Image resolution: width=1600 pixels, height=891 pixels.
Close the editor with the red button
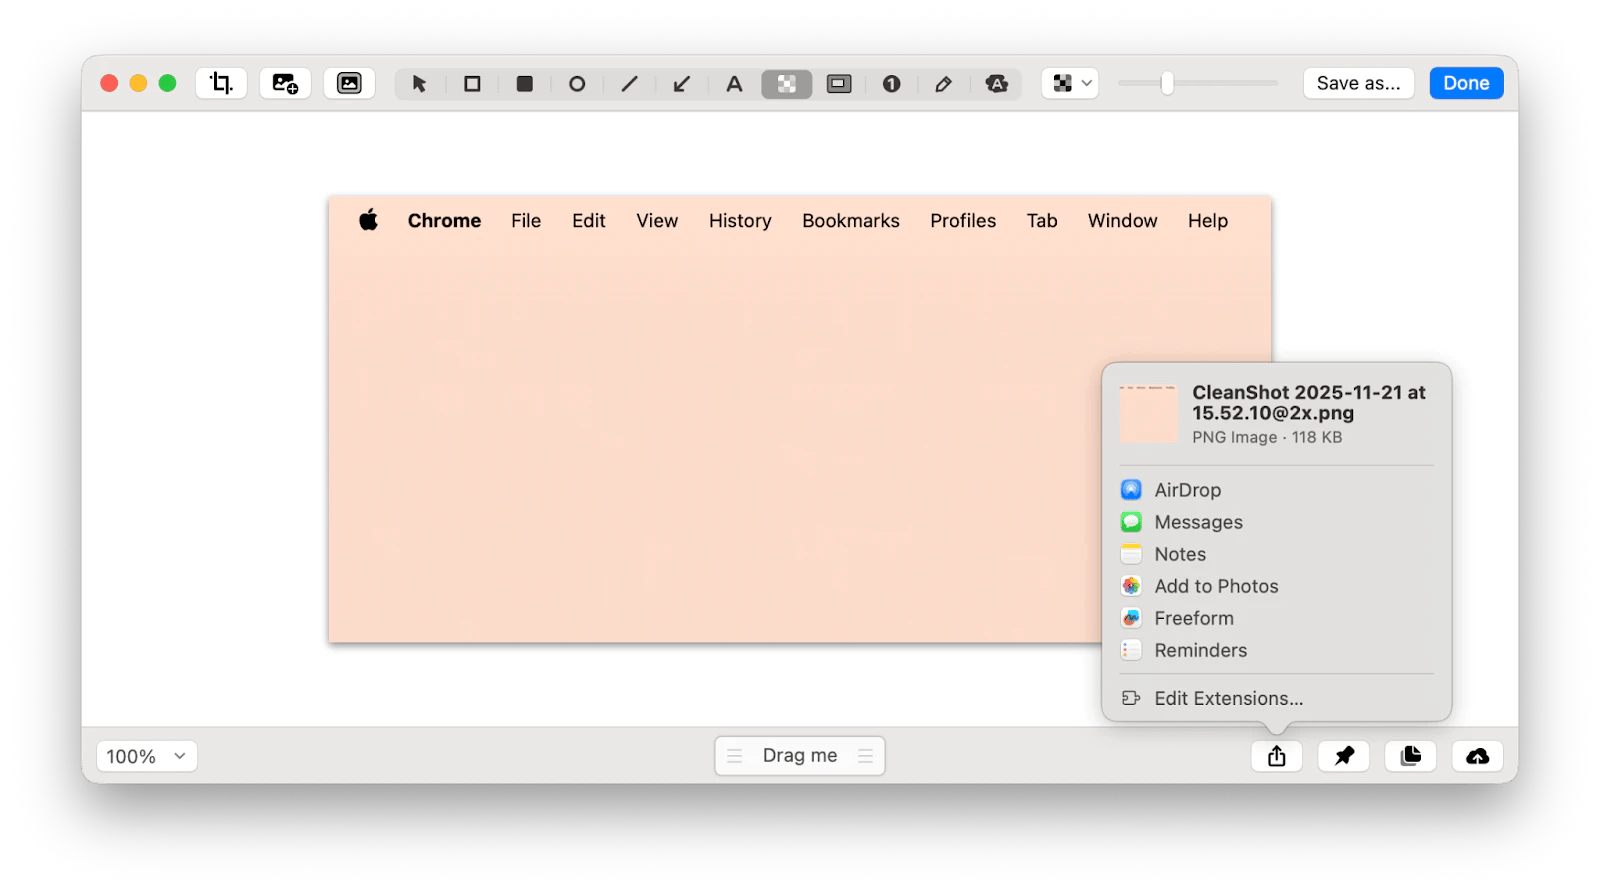[110, 83]
